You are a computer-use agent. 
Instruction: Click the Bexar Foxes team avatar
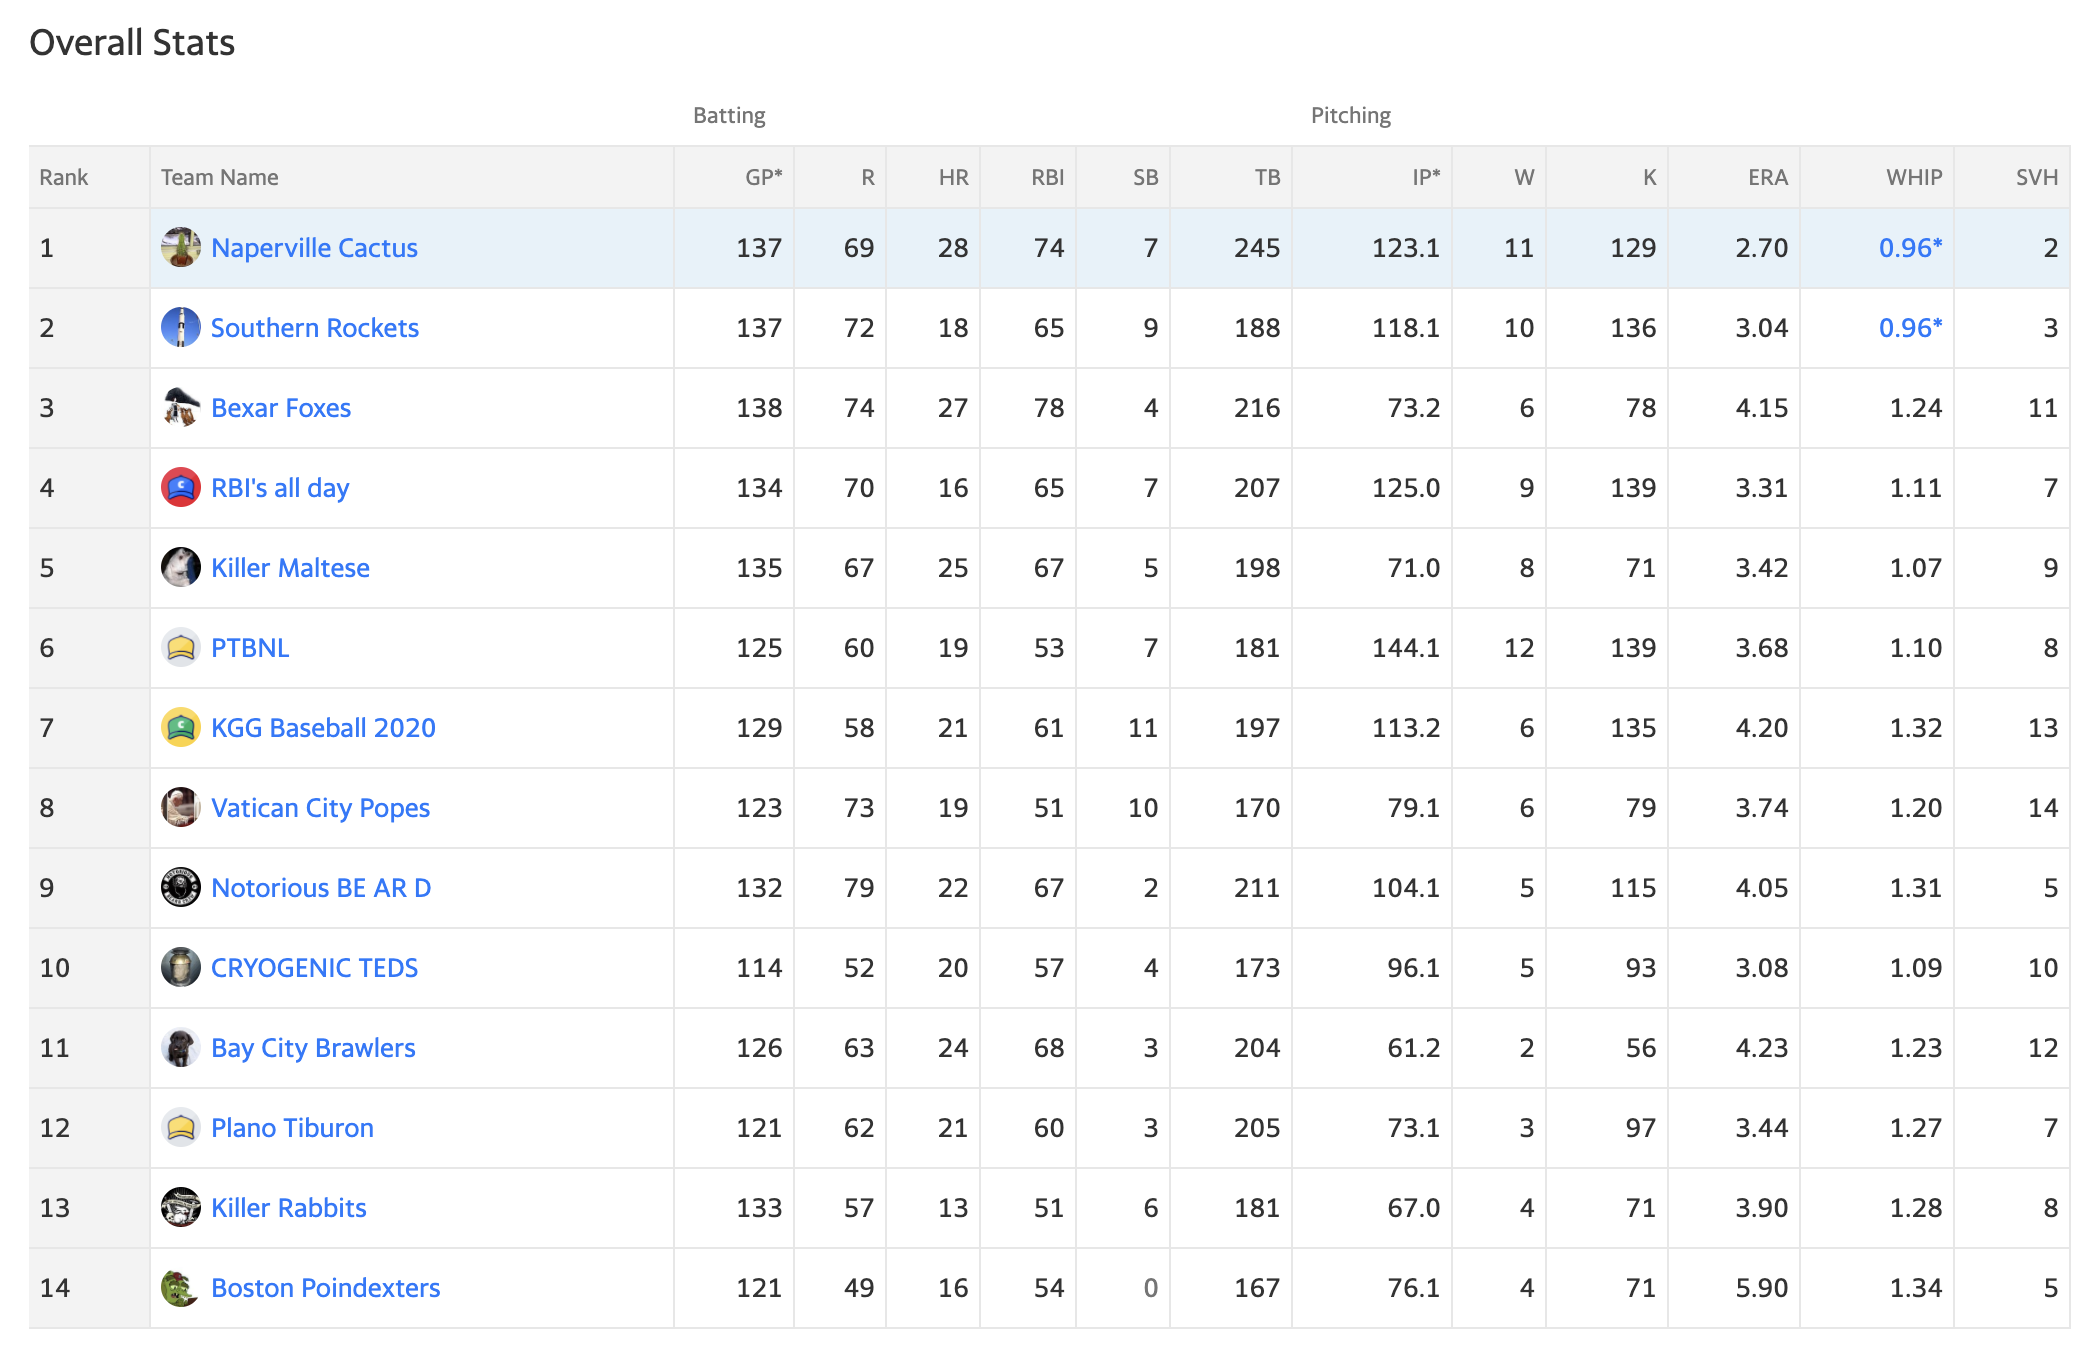pos(181,407)
